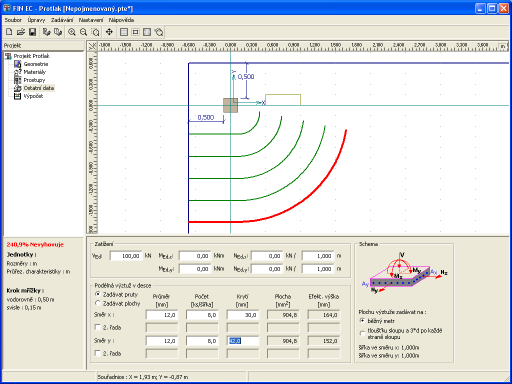The image size is (512, 384).
Task: Zoom in using the magnifier plus icon
Action: pos(72,32)
